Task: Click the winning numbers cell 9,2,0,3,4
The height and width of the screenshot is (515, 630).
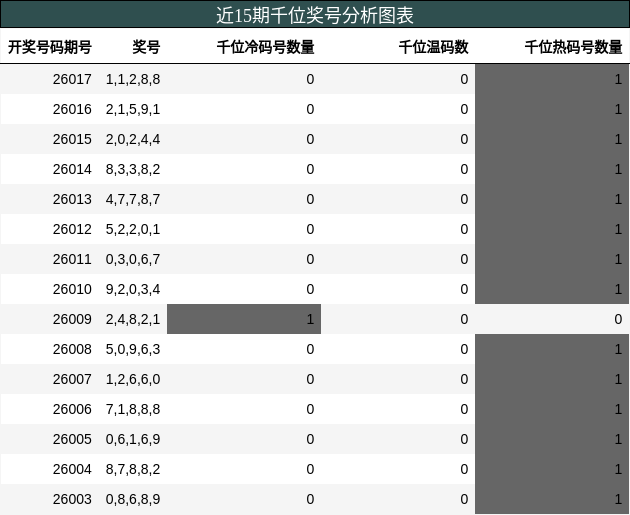Action: [x=133, y=289]
